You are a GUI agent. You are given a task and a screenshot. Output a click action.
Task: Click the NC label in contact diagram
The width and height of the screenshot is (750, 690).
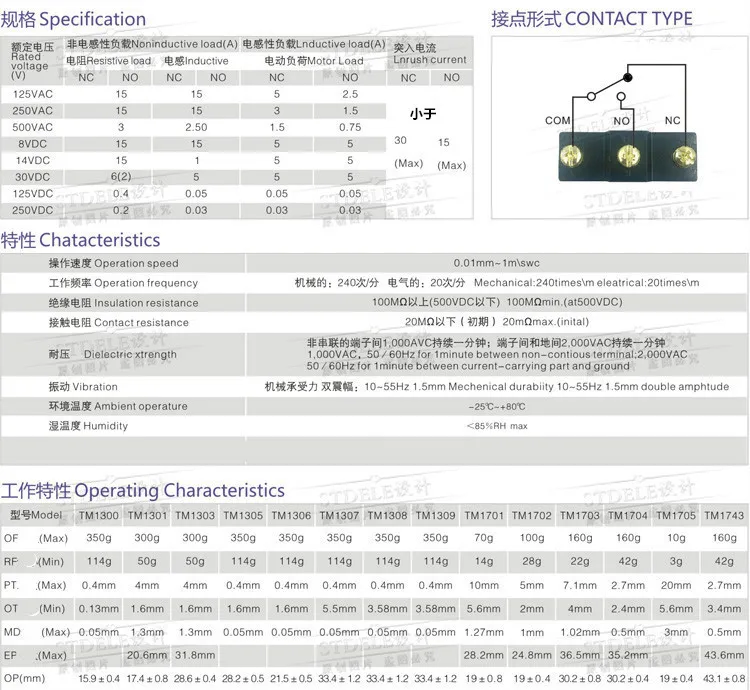click(x=672, y=120)
